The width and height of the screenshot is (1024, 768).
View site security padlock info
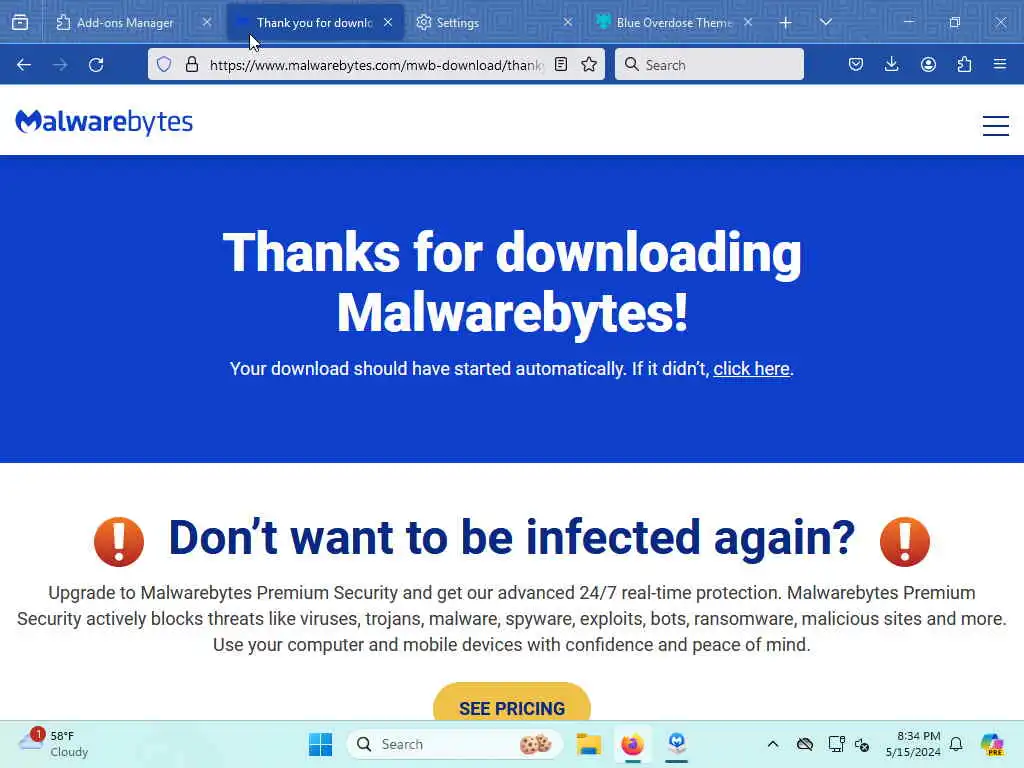pos(191,64)
